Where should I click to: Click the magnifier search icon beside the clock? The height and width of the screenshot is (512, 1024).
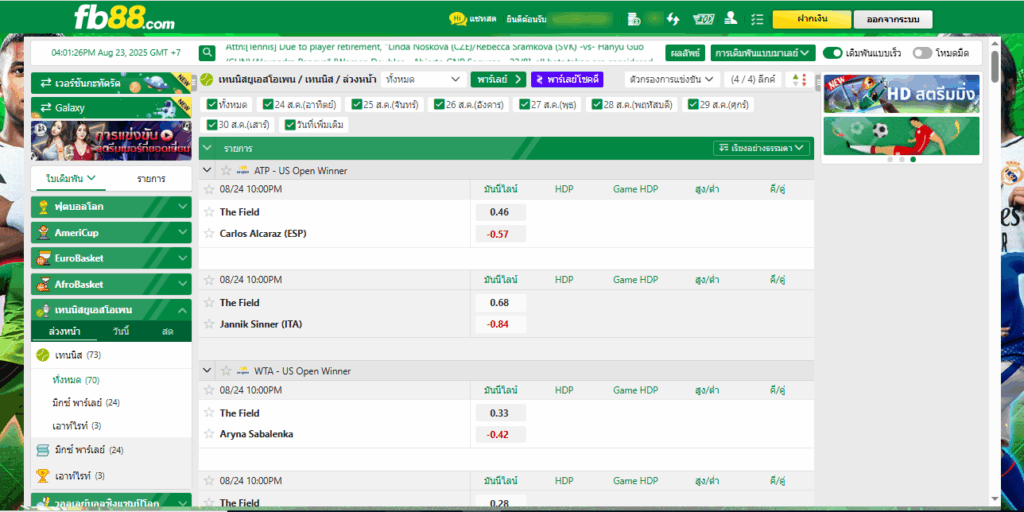207,53
